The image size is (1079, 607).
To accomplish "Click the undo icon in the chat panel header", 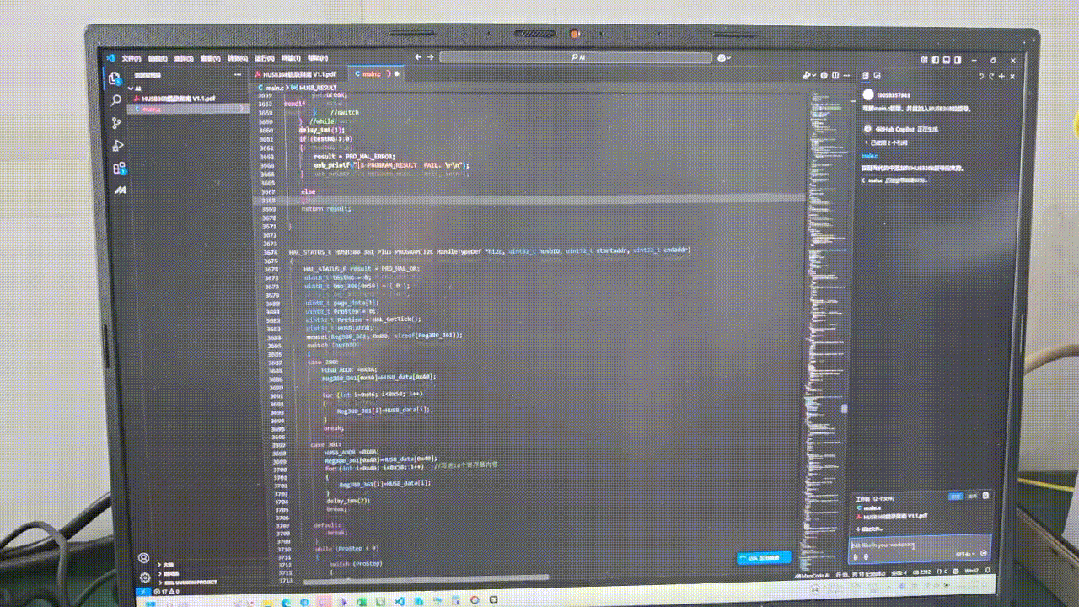I will pos(982,76).
